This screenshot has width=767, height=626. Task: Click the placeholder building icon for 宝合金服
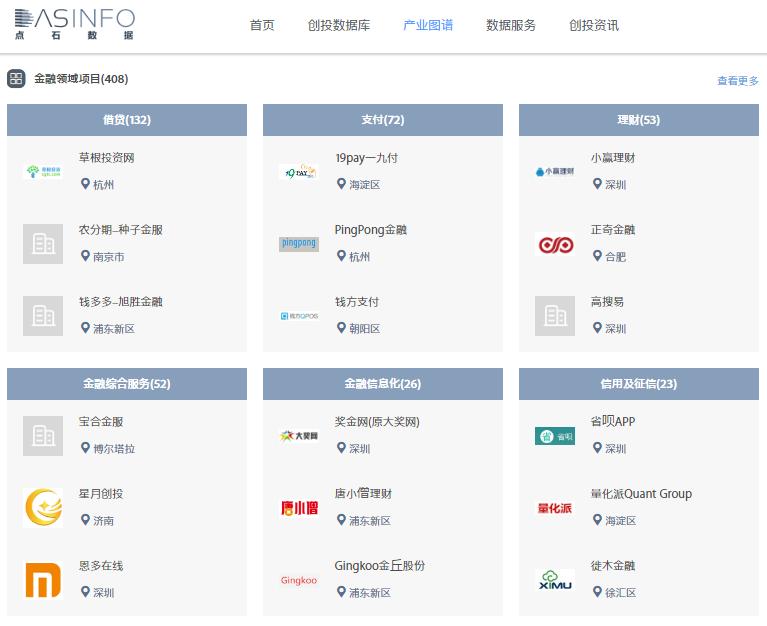[x=43, y=436]
